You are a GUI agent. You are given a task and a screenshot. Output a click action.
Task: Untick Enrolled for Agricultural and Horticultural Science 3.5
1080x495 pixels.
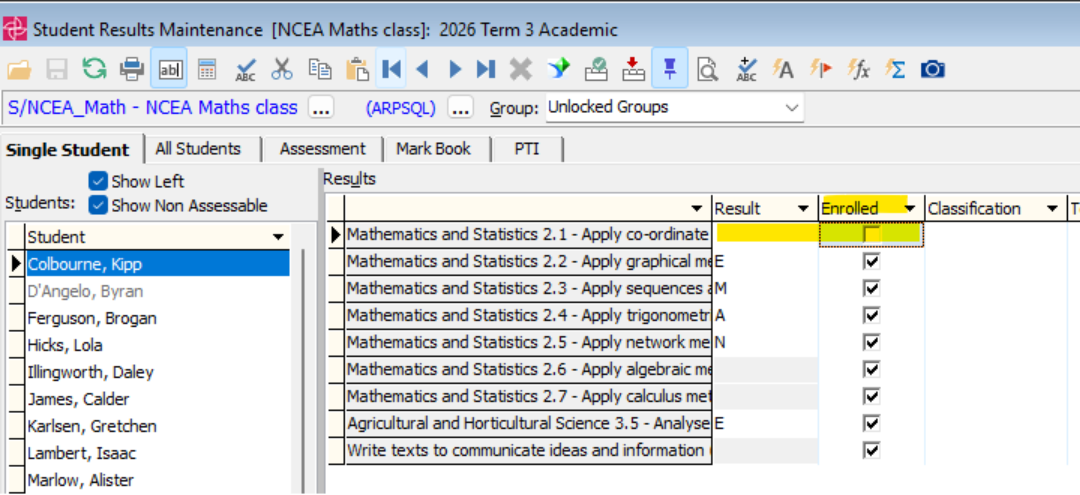(872, 423)
